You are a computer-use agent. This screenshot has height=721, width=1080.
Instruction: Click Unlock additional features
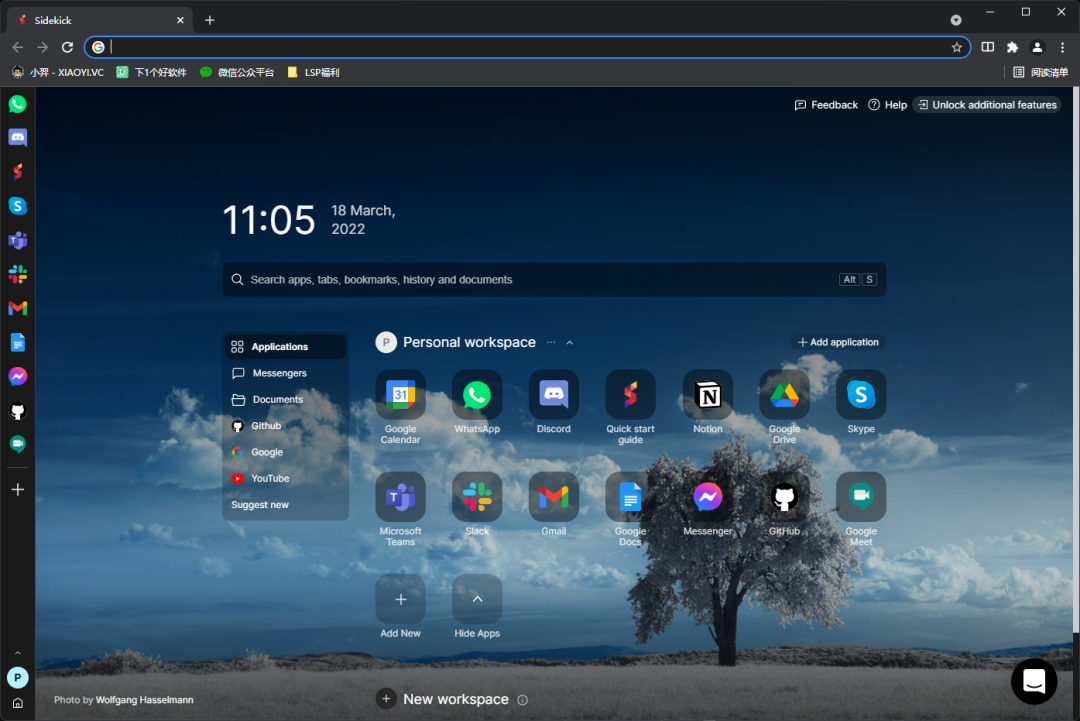coord(987,105)
